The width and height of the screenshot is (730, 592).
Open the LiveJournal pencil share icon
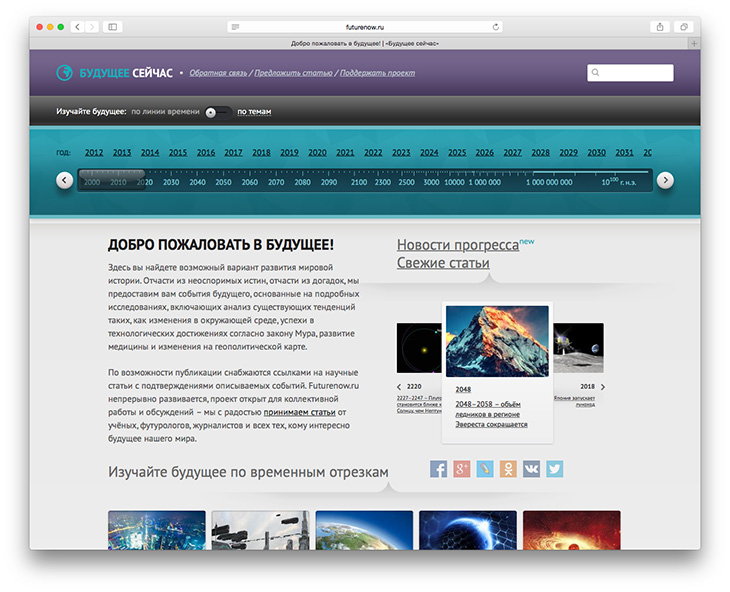tap(485, 468)
